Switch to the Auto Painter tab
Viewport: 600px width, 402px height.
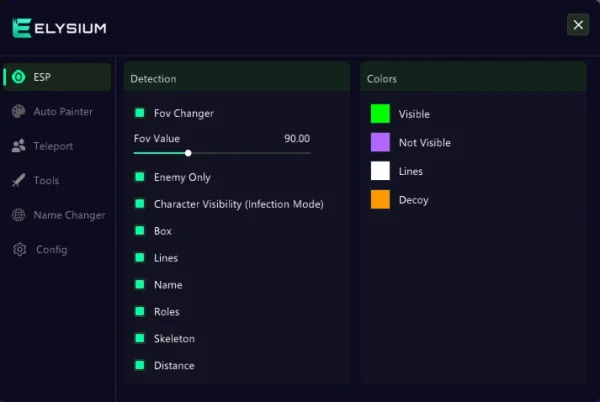coord(57,112)
